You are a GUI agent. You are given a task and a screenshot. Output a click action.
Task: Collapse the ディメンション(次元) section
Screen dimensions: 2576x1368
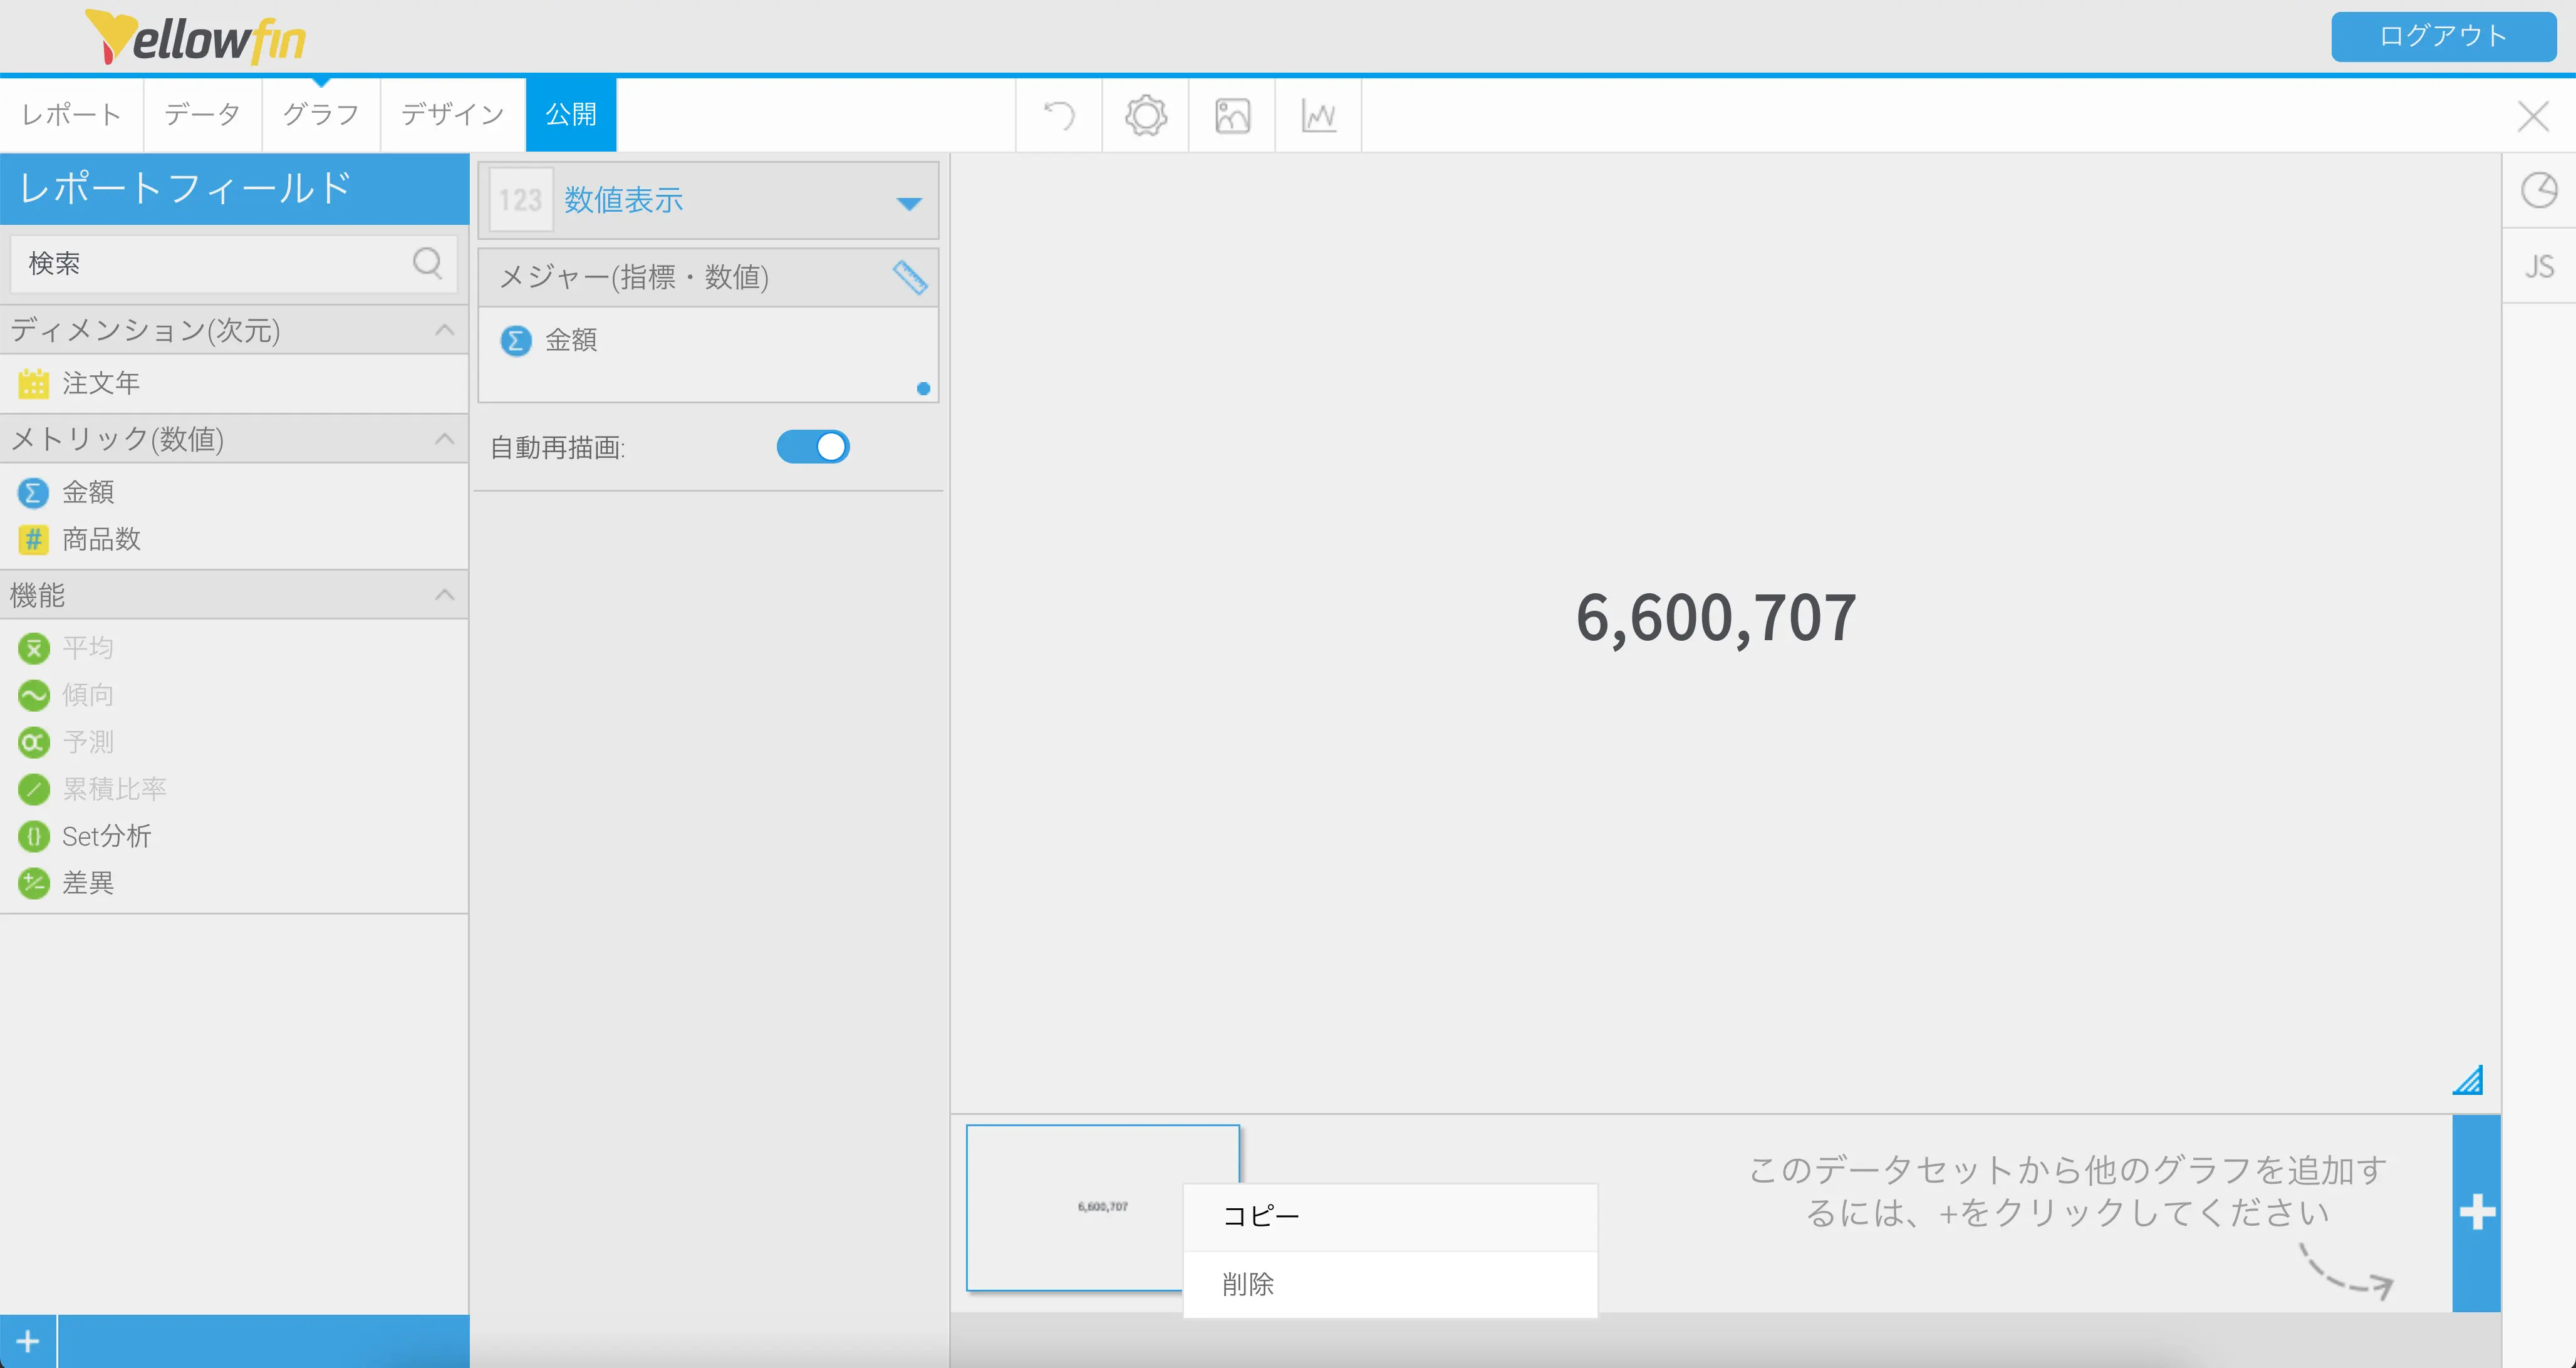pyautogui.click(x=445, y=330)
